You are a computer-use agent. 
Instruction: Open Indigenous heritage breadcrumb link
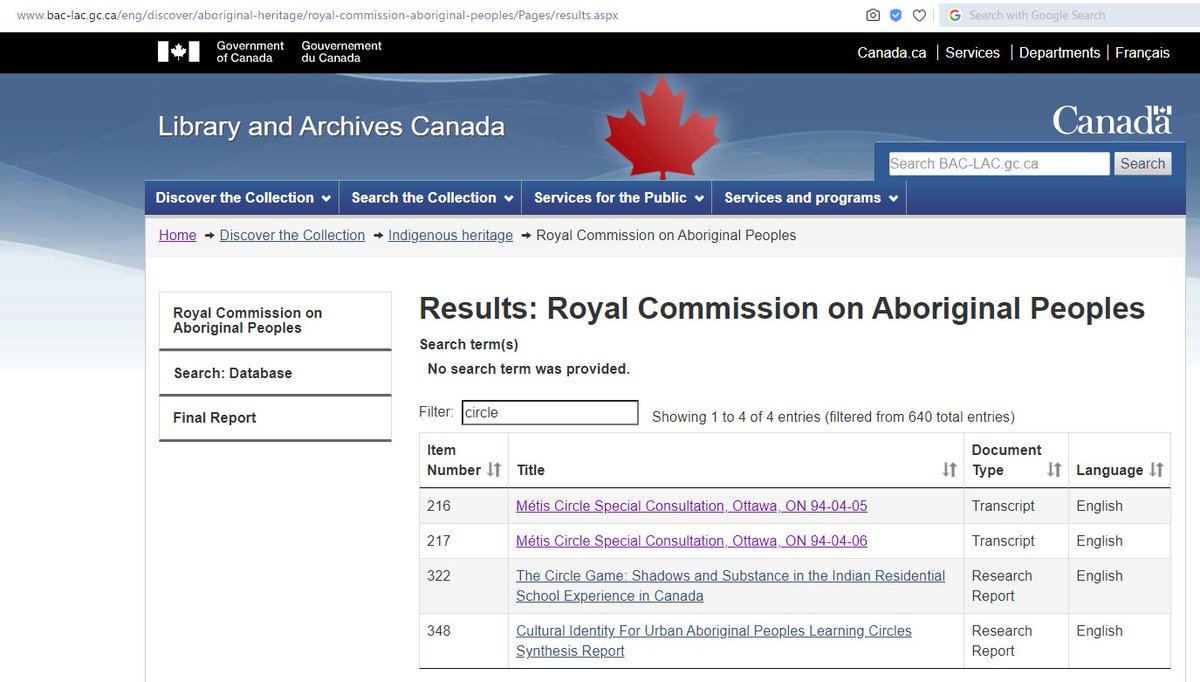(450, 235)
